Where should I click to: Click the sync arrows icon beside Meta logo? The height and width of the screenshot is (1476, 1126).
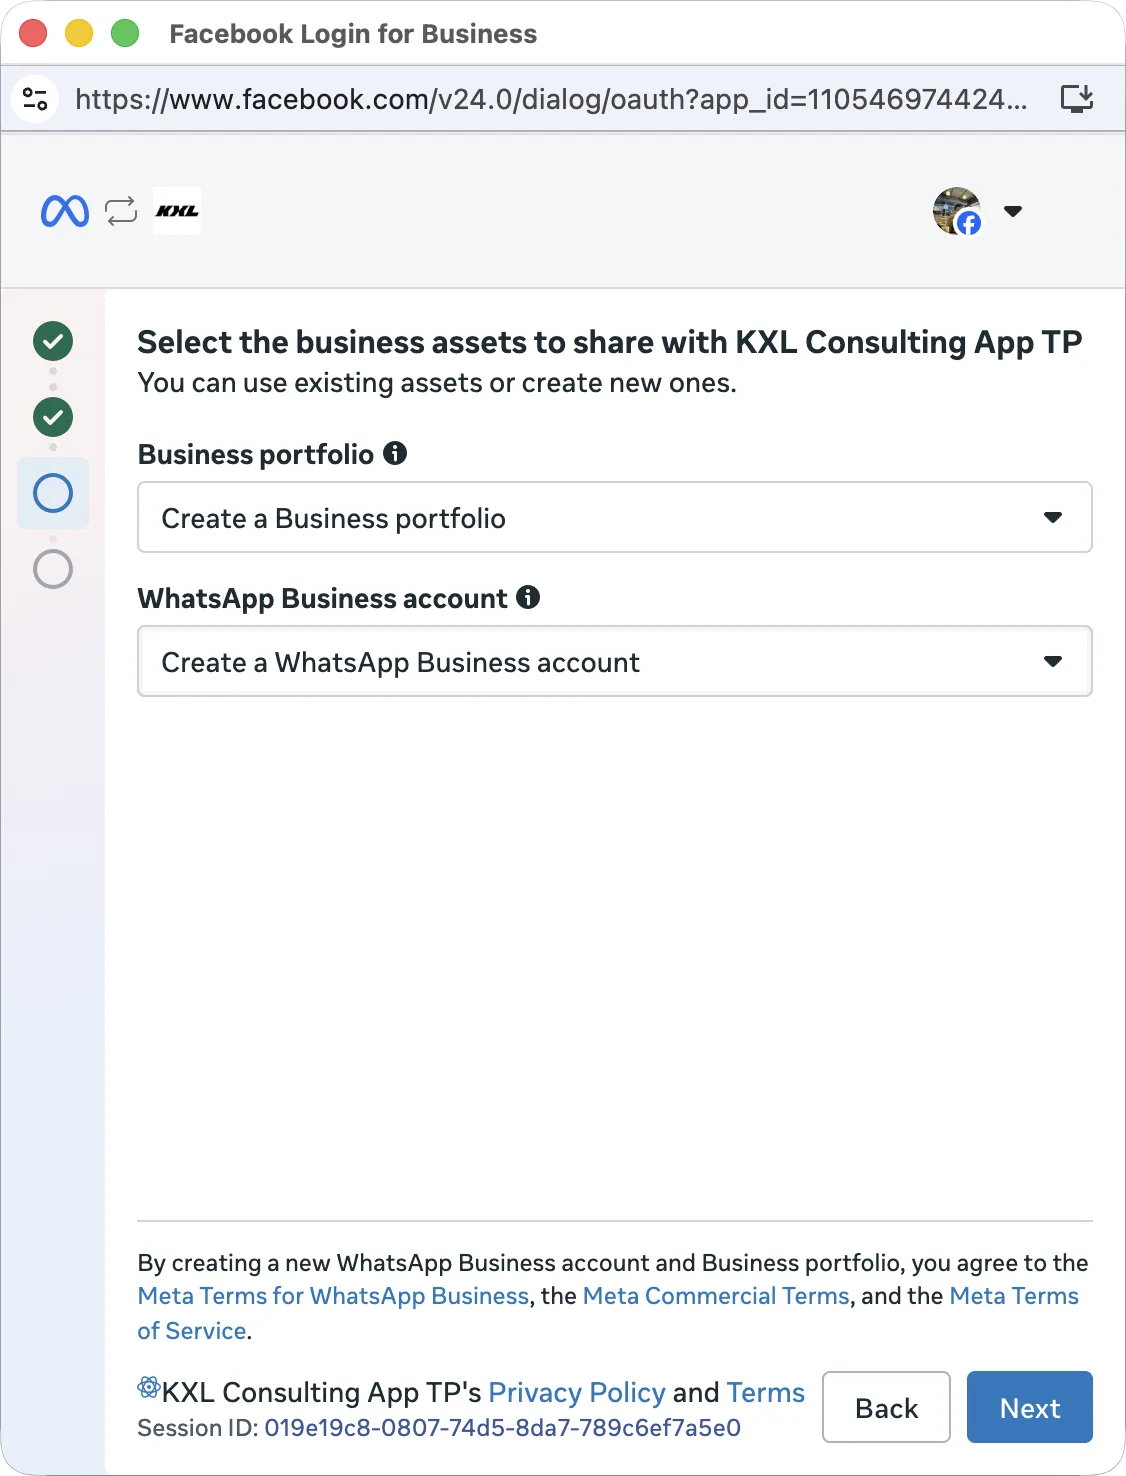click(121, 211)
